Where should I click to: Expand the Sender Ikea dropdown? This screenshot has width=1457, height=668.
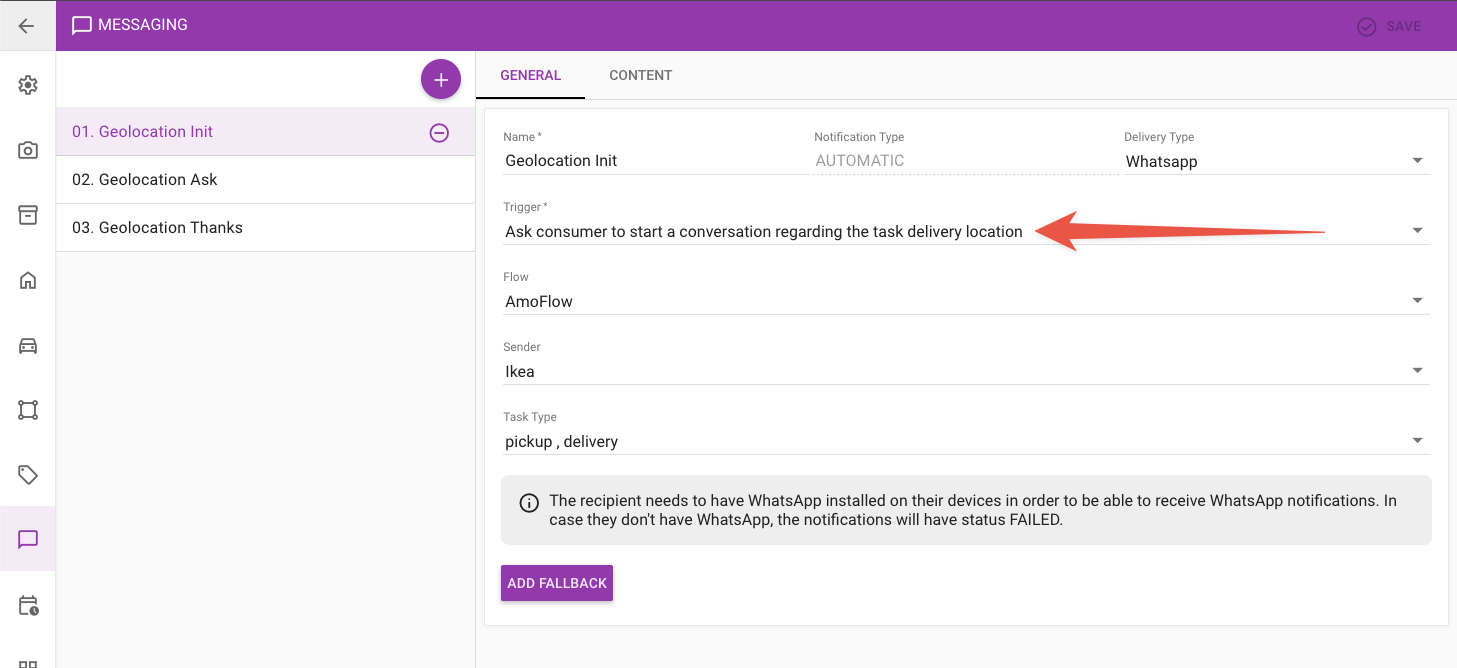tap(966, 371)
